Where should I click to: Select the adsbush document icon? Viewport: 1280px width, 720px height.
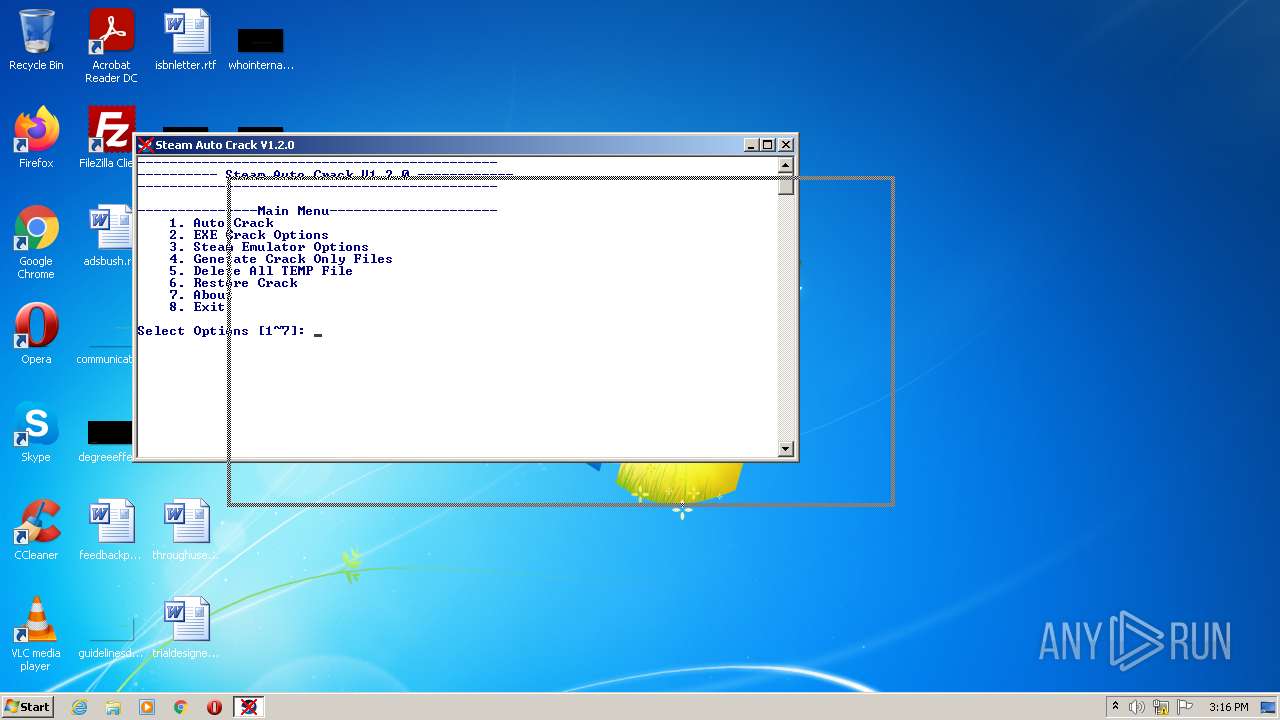point(110,236)
